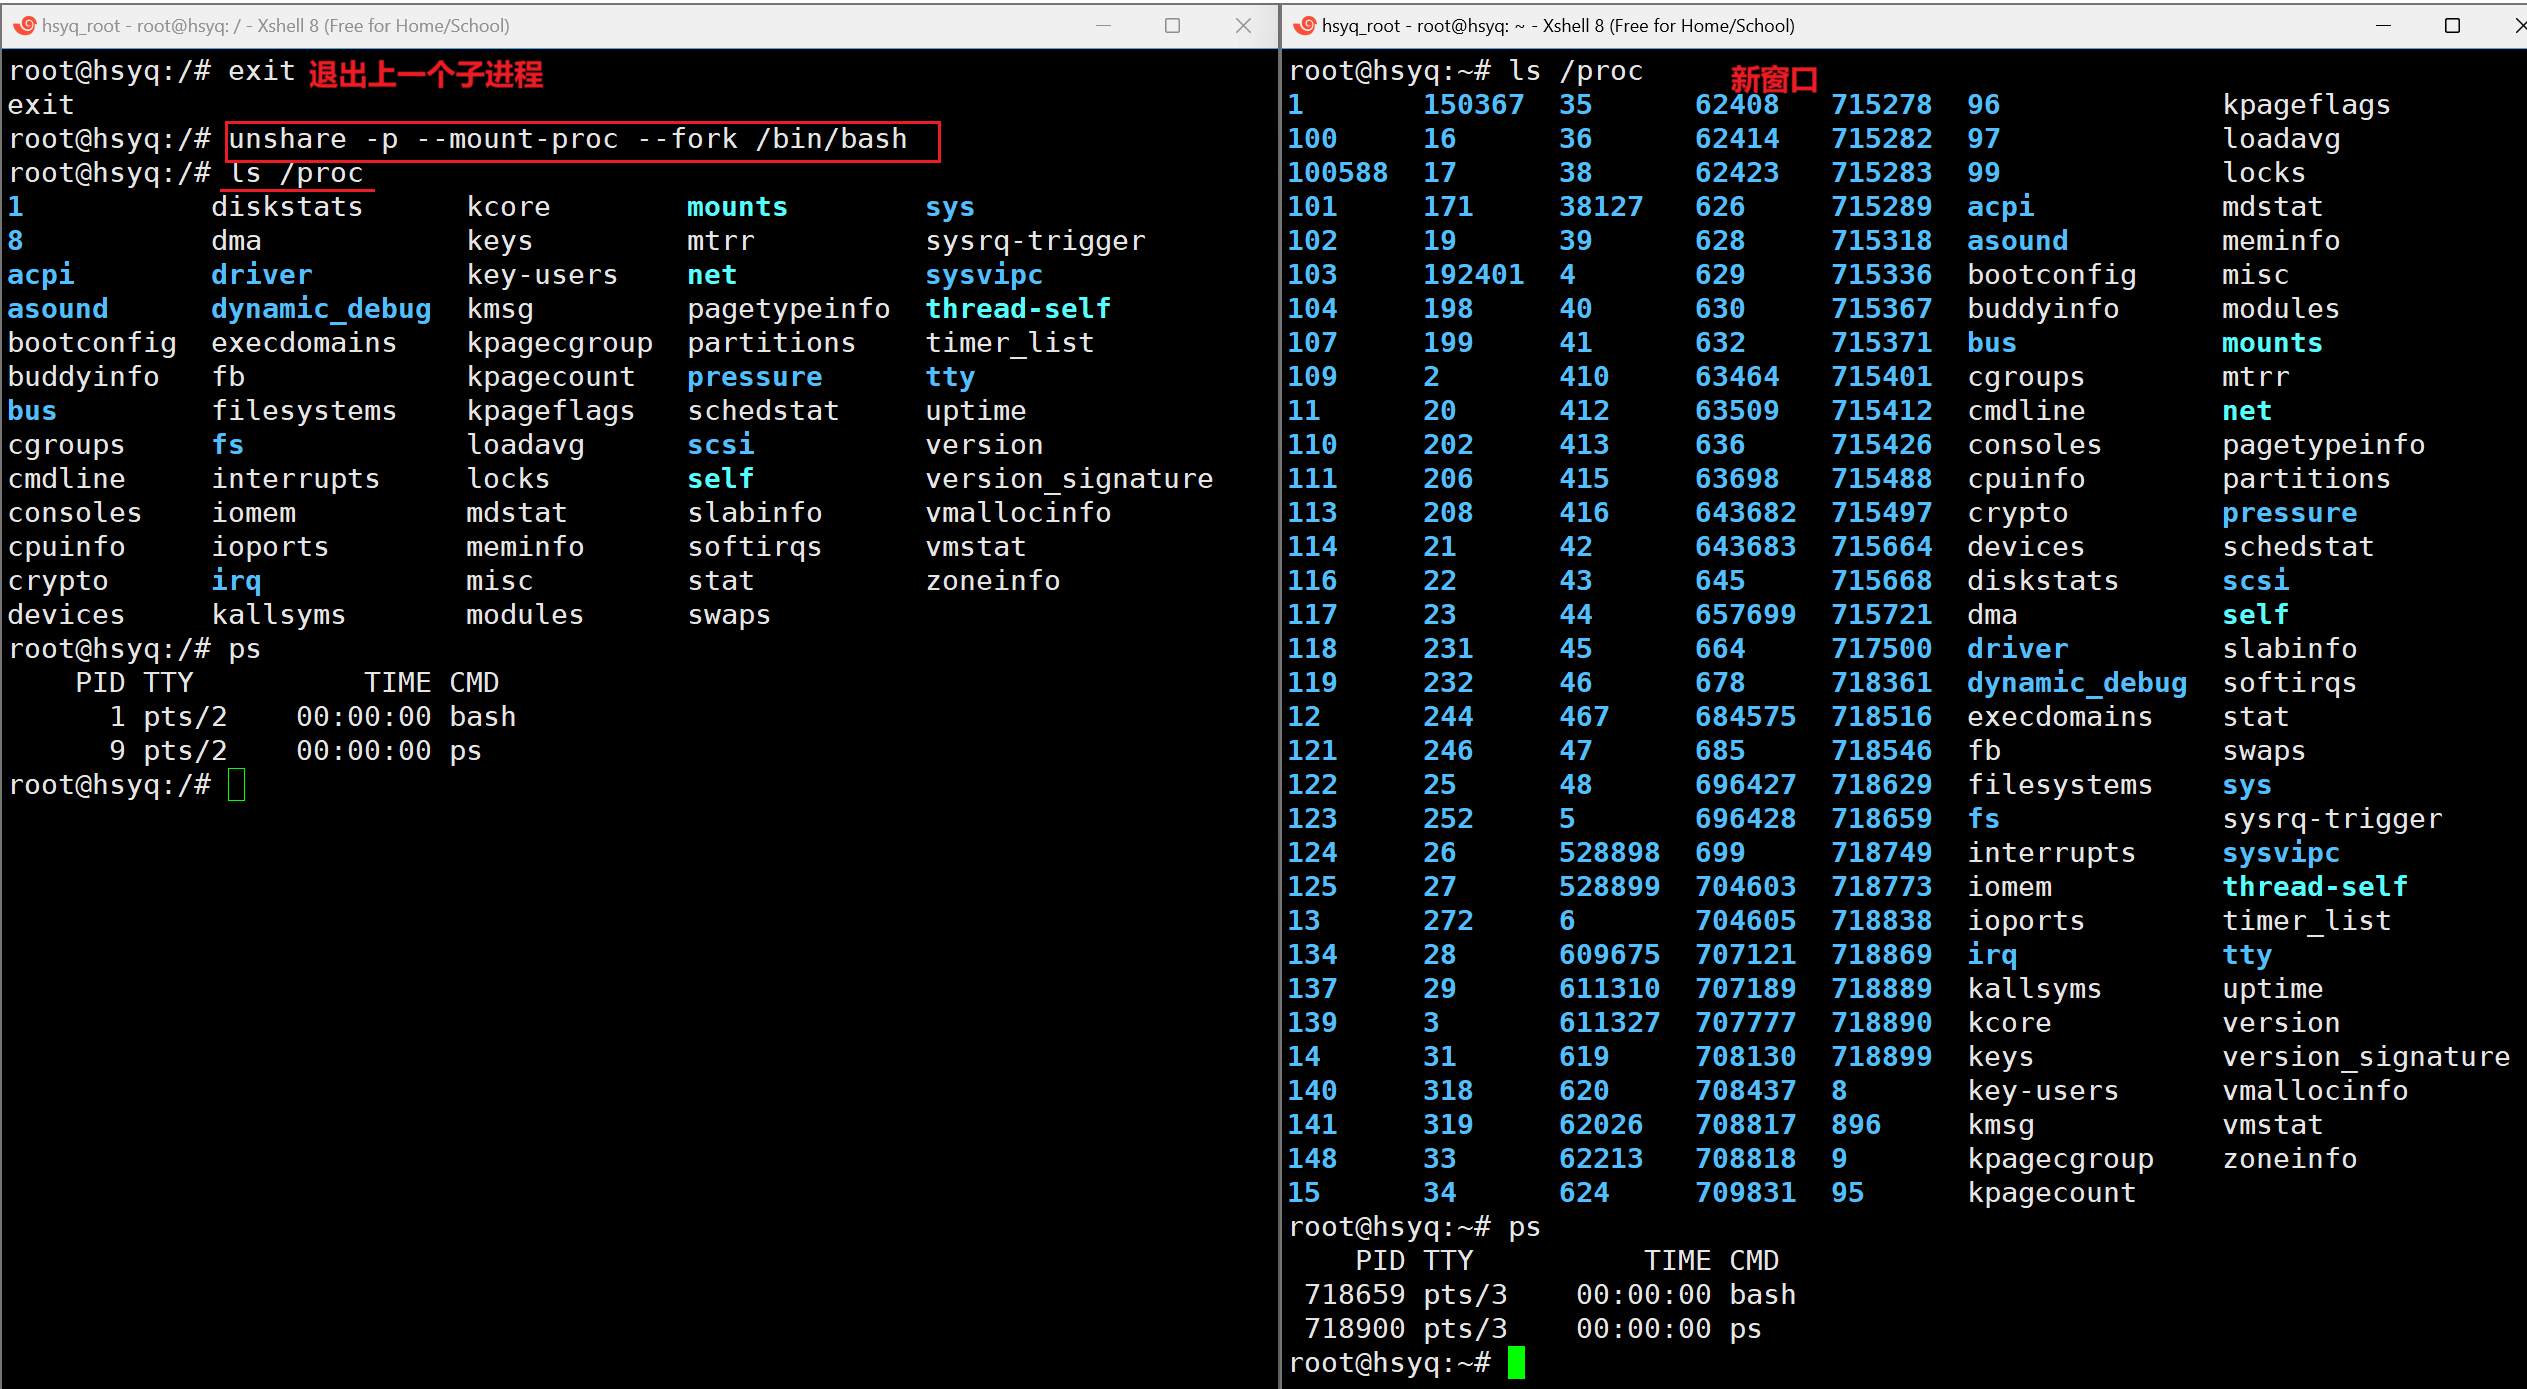The image size is (2527, 1389).
Task: Click the solid green cursor in right terminal
Action: tap(1516, 1362)
